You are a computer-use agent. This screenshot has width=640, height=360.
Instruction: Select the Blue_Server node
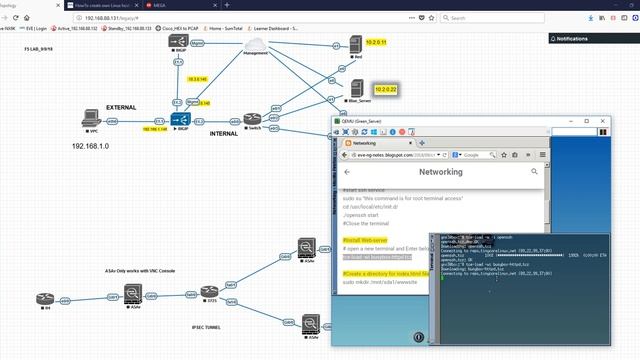click(357, 88)
